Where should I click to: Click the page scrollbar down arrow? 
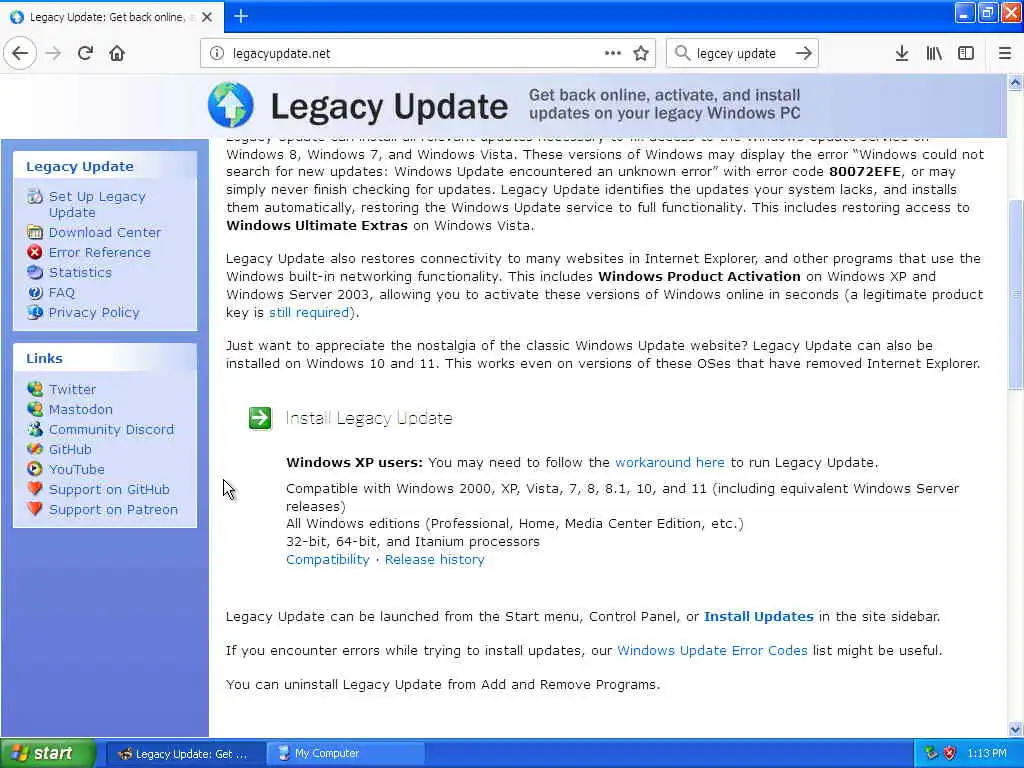pos(1015,729)
